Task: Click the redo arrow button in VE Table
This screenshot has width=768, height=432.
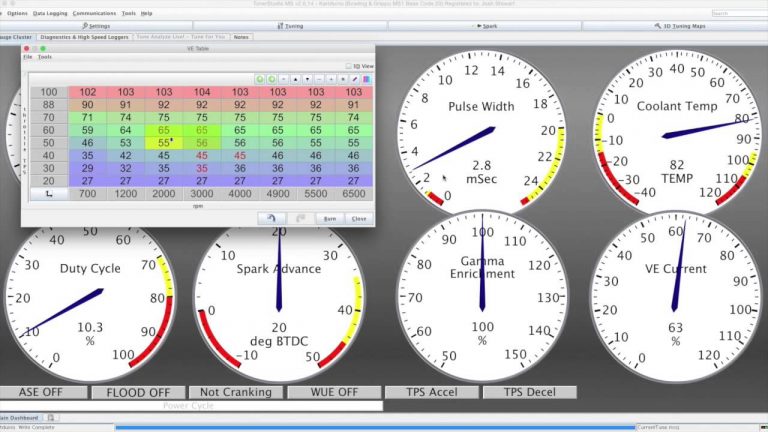Action: point(300,218)
